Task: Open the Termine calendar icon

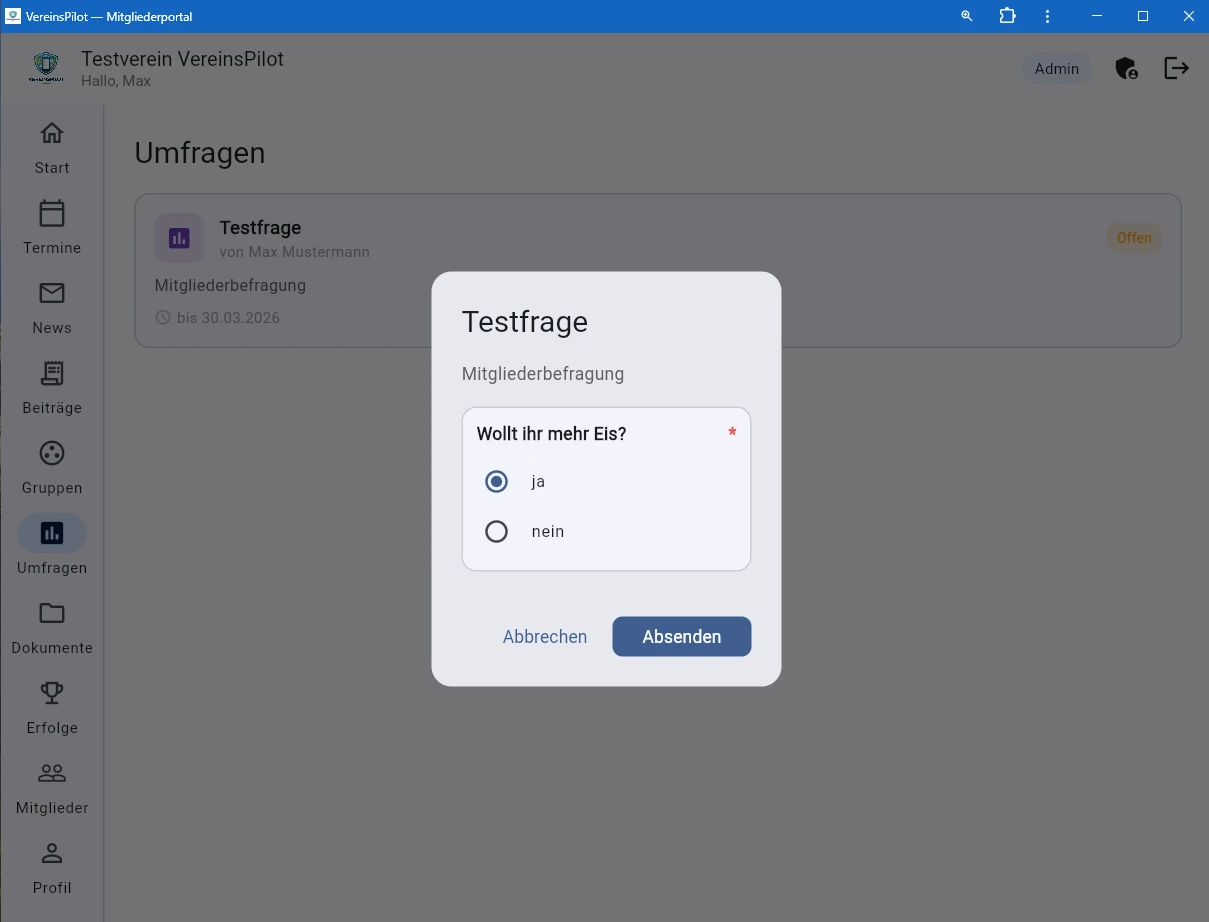Action: coord(52,214)
